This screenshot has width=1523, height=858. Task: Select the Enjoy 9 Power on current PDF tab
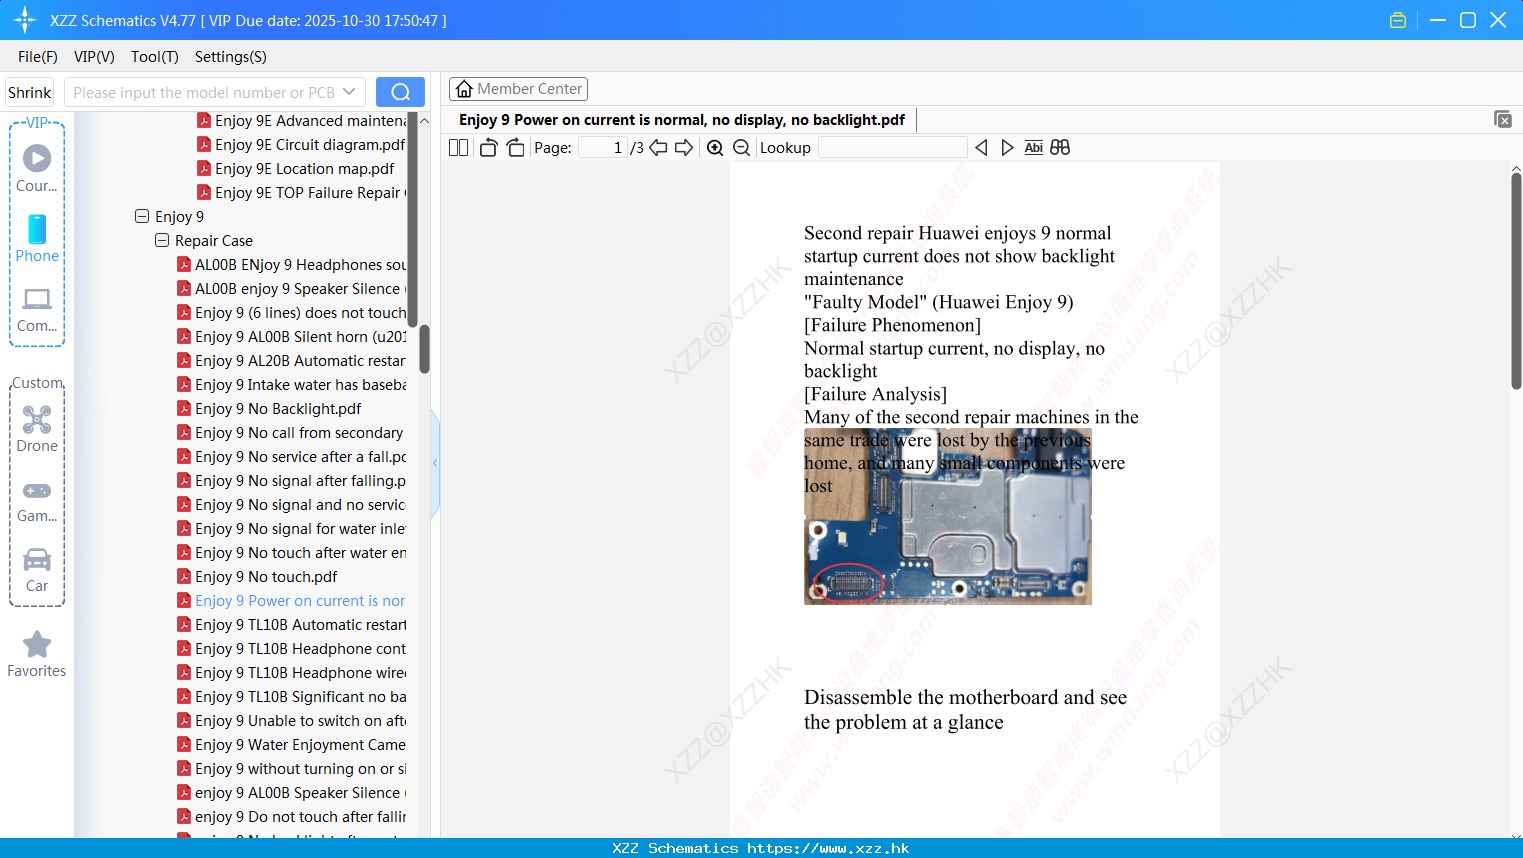[x=682, y=120]
